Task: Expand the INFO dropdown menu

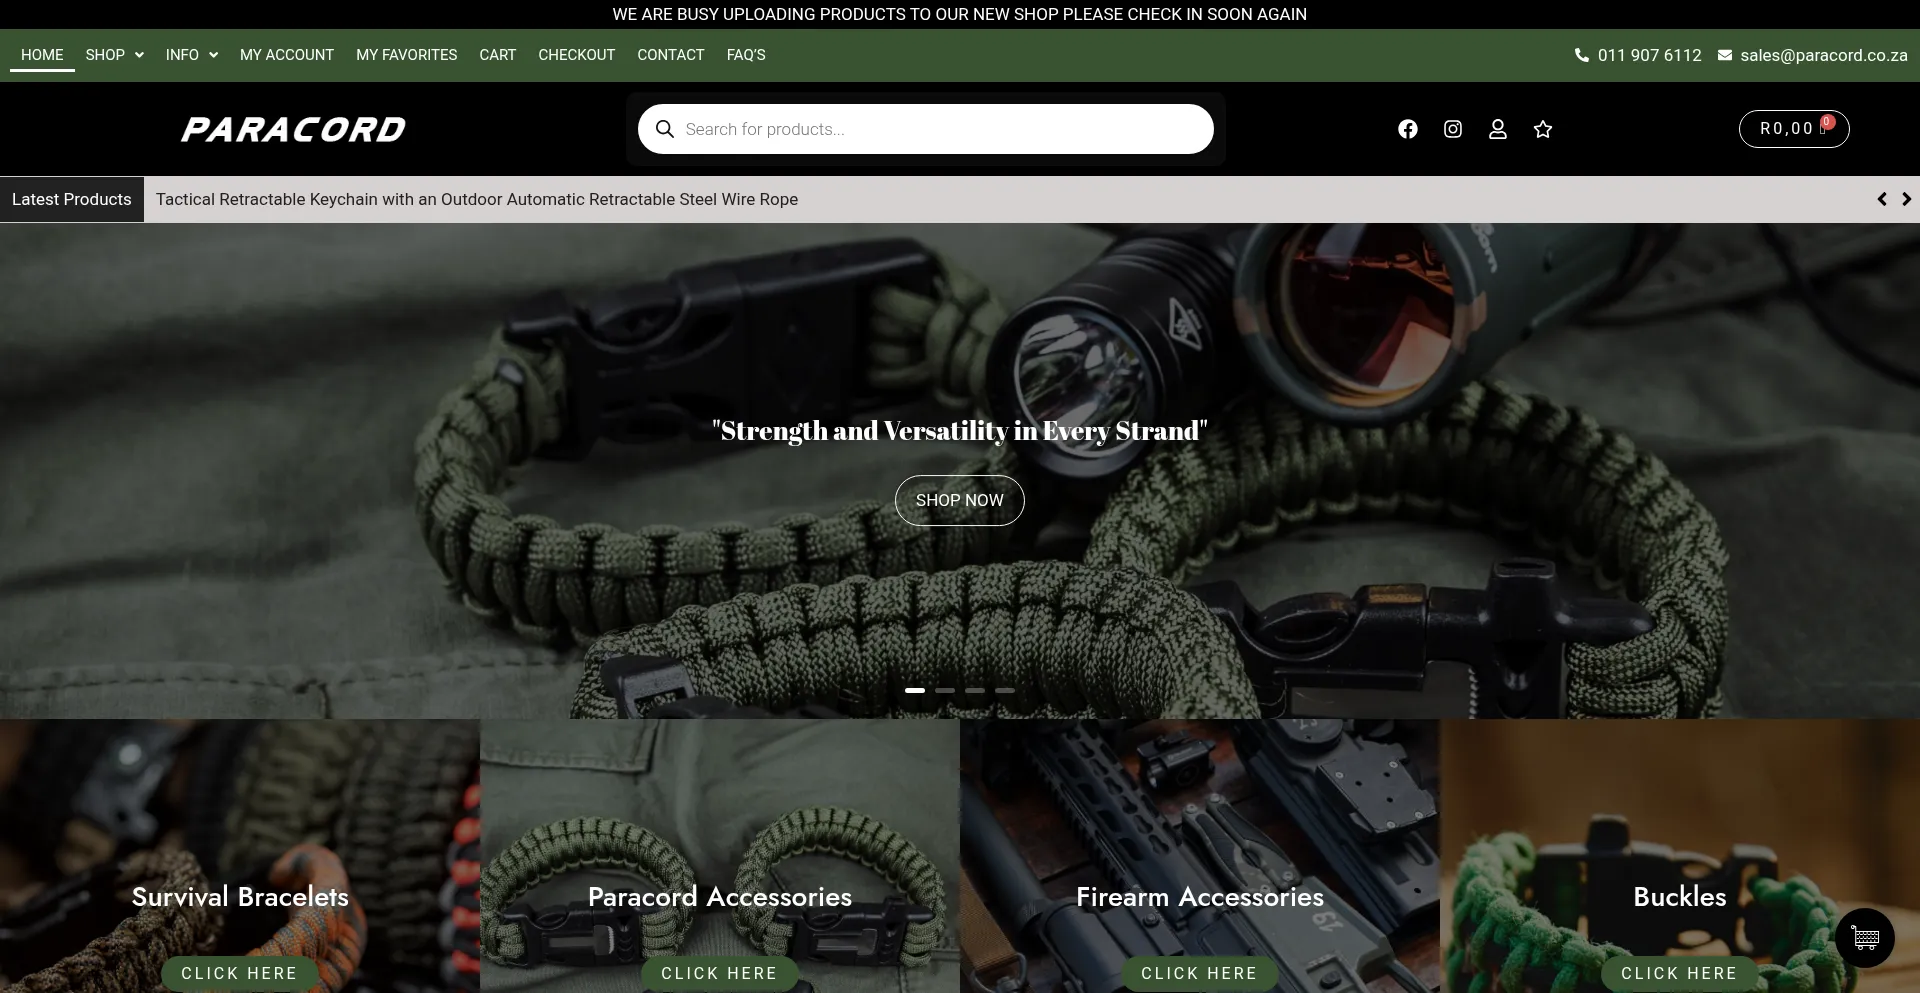Action: (x=190, y=55)
